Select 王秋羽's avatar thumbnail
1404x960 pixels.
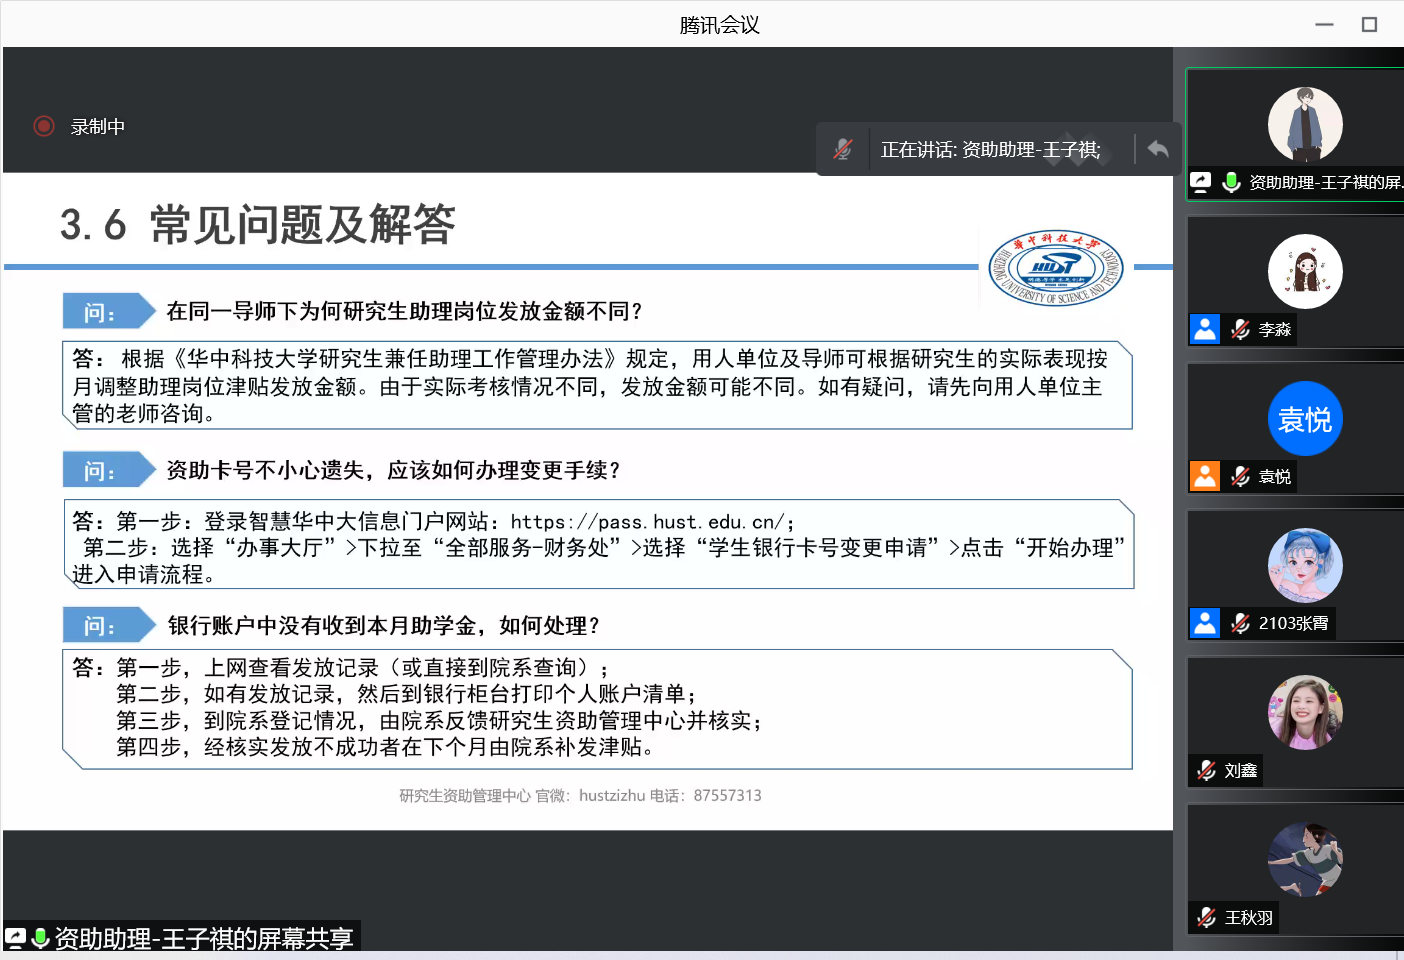tap(1305, 860)
